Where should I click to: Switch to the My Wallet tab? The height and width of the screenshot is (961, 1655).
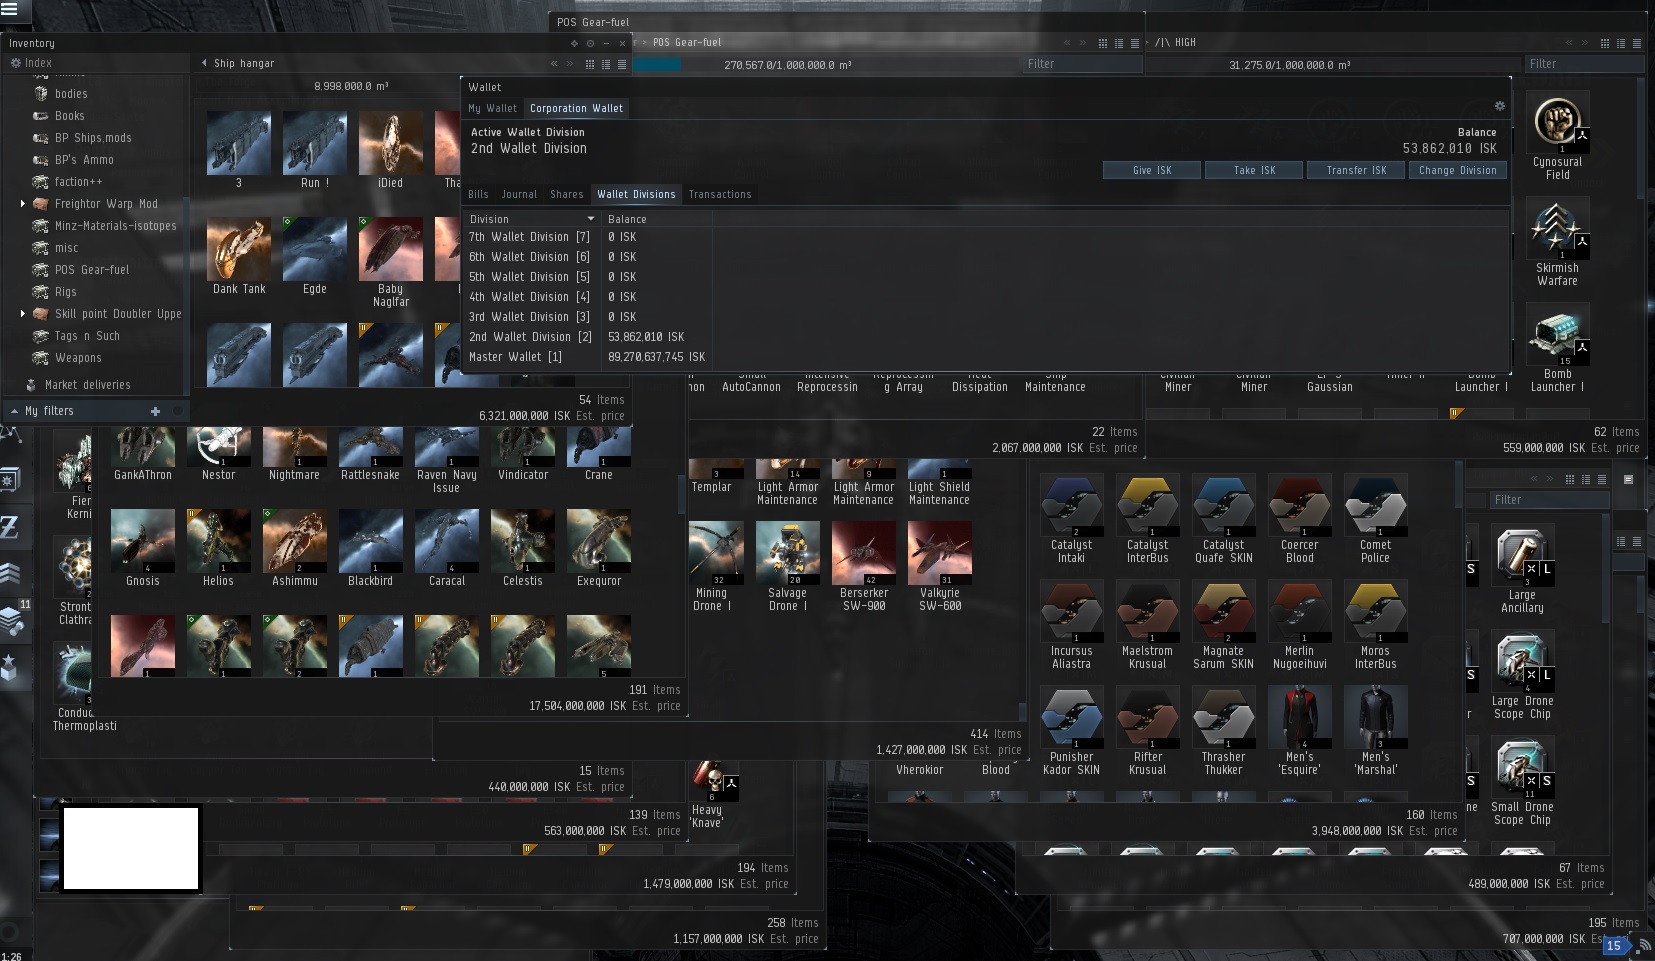click(493, 108)
